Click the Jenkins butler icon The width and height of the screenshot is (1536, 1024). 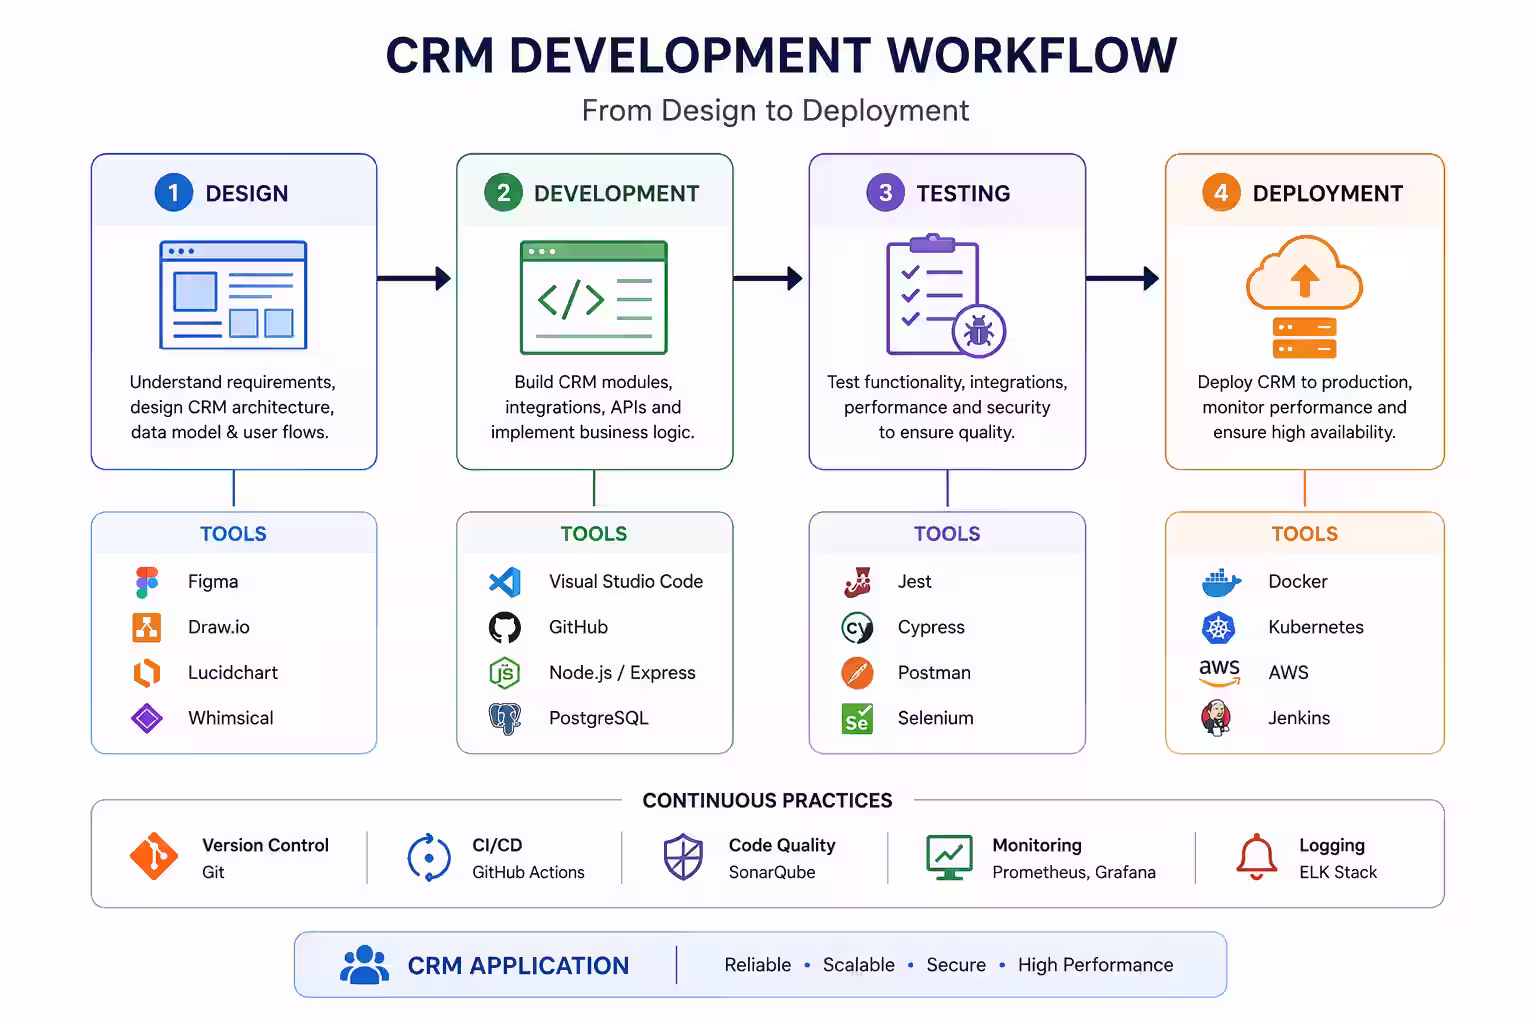[x=1216, y=718]
